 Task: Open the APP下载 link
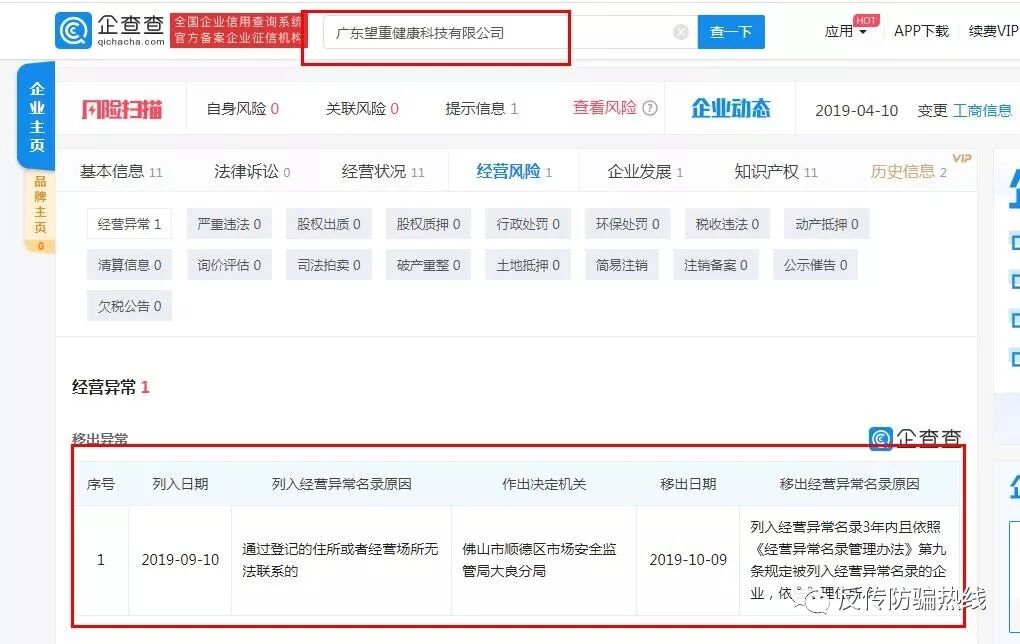921,31
